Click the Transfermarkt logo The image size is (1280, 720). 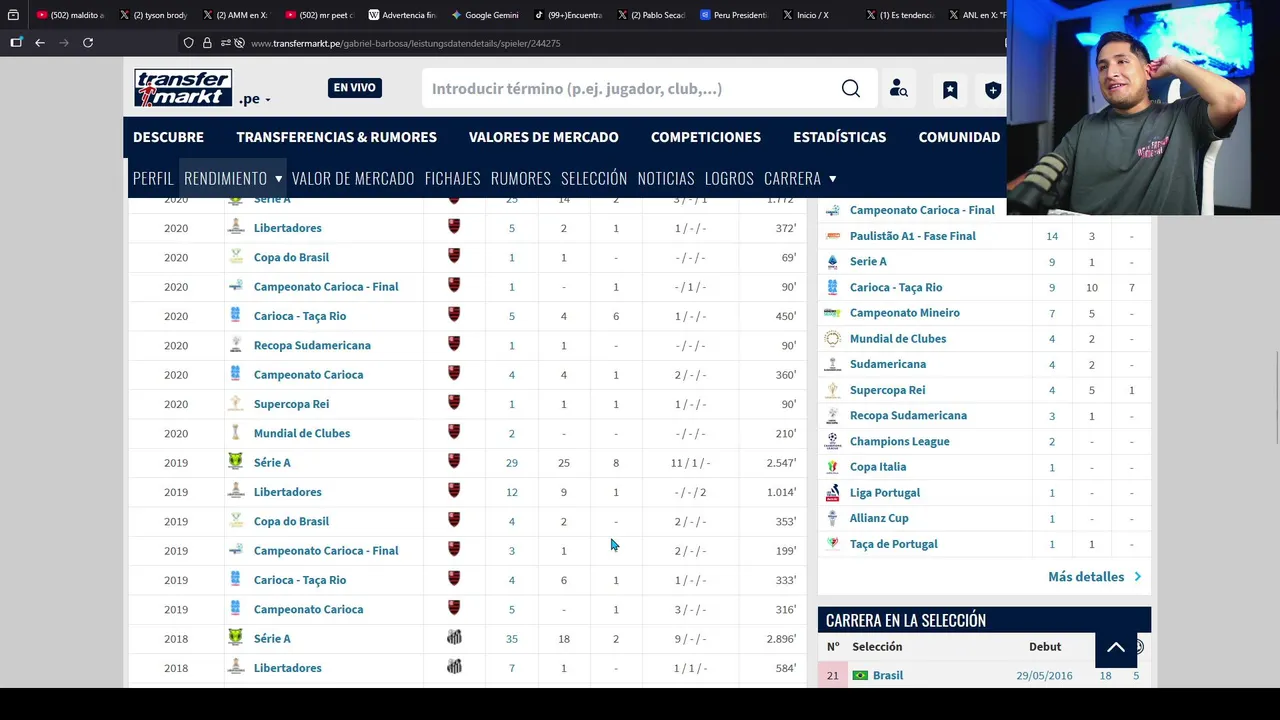pyautogui.click(x=183, y=88)
